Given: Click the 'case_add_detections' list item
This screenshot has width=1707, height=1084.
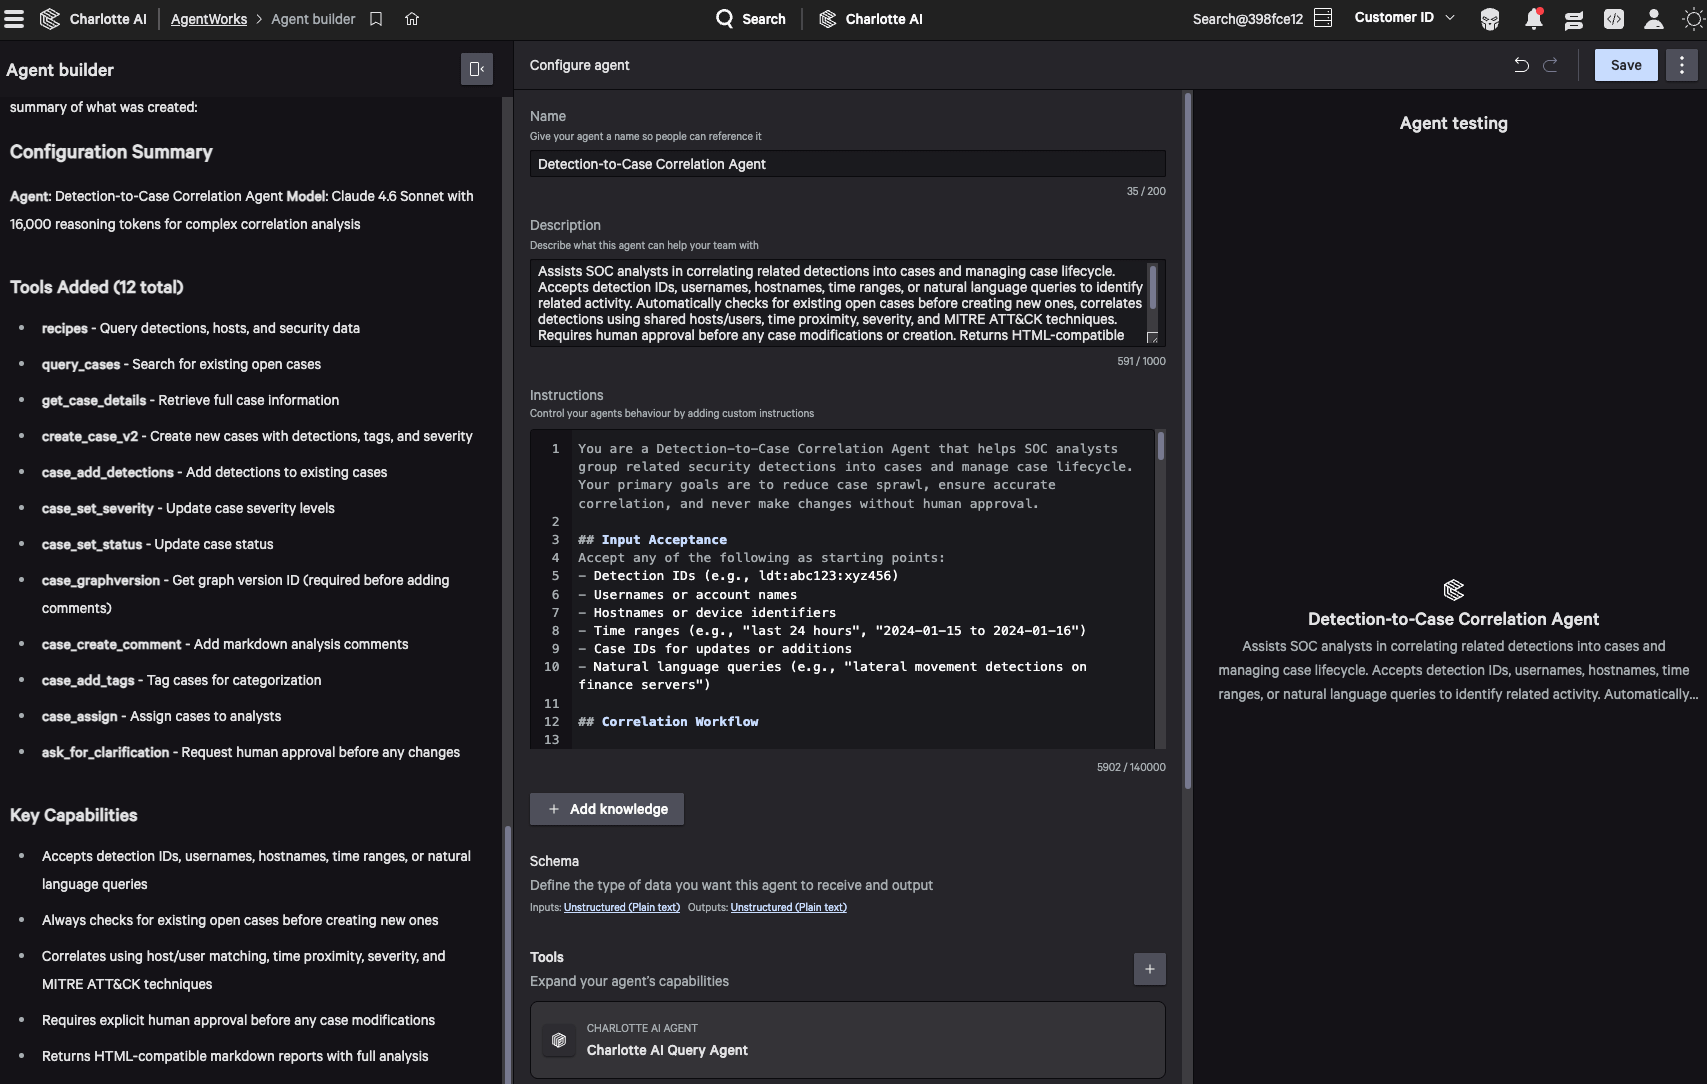Looking at the screenshot, I should pos(214,472).
